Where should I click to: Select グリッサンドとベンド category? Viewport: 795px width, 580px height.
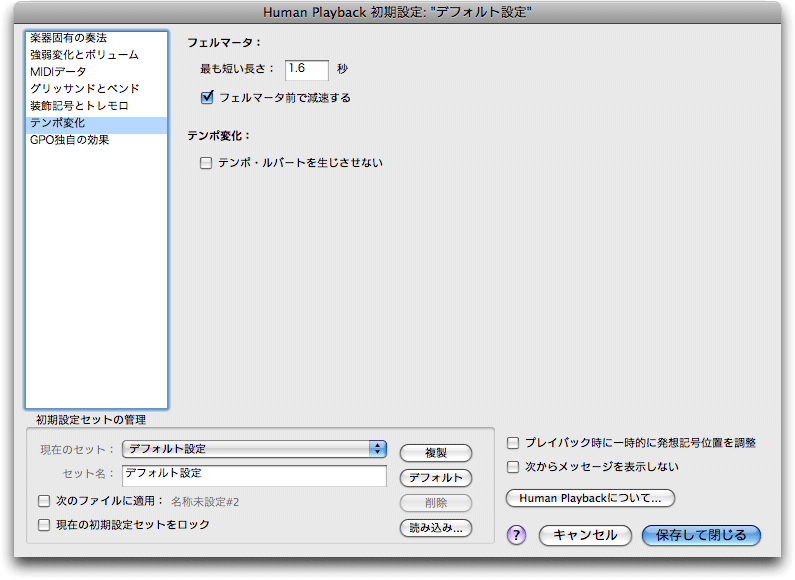point(96,89)
